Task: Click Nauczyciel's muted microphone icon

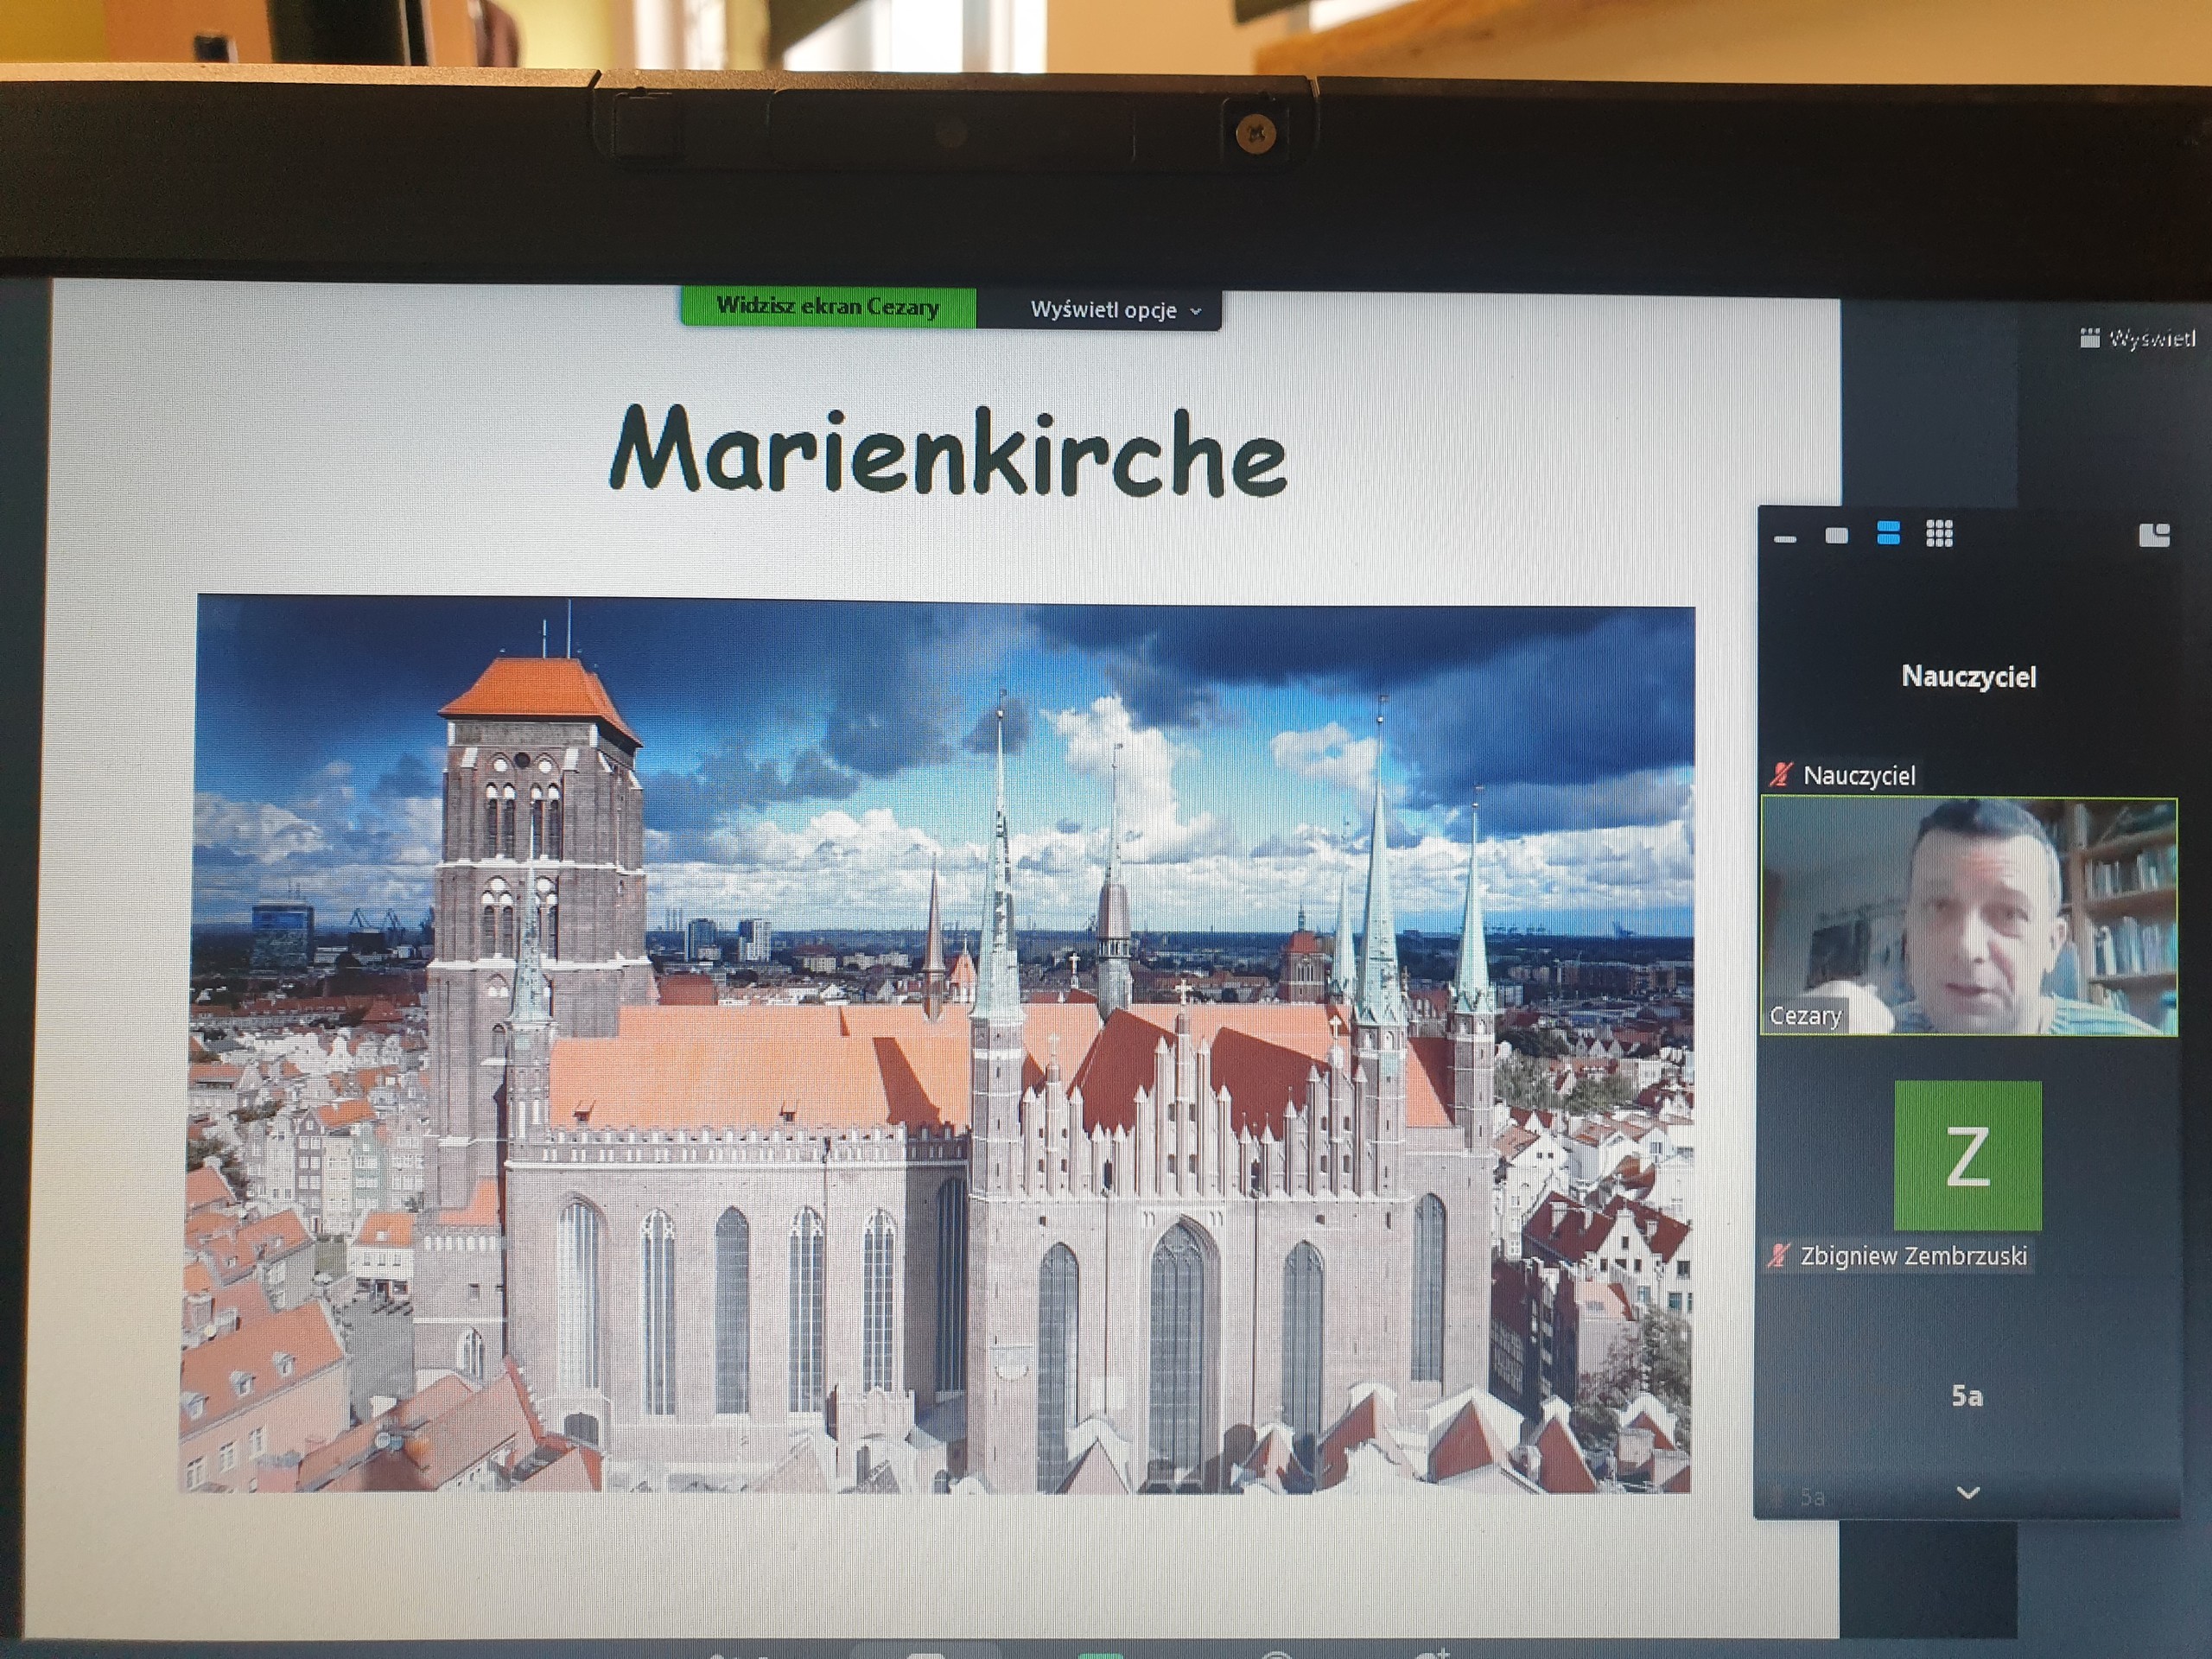Action: [x=1780, y=774]
